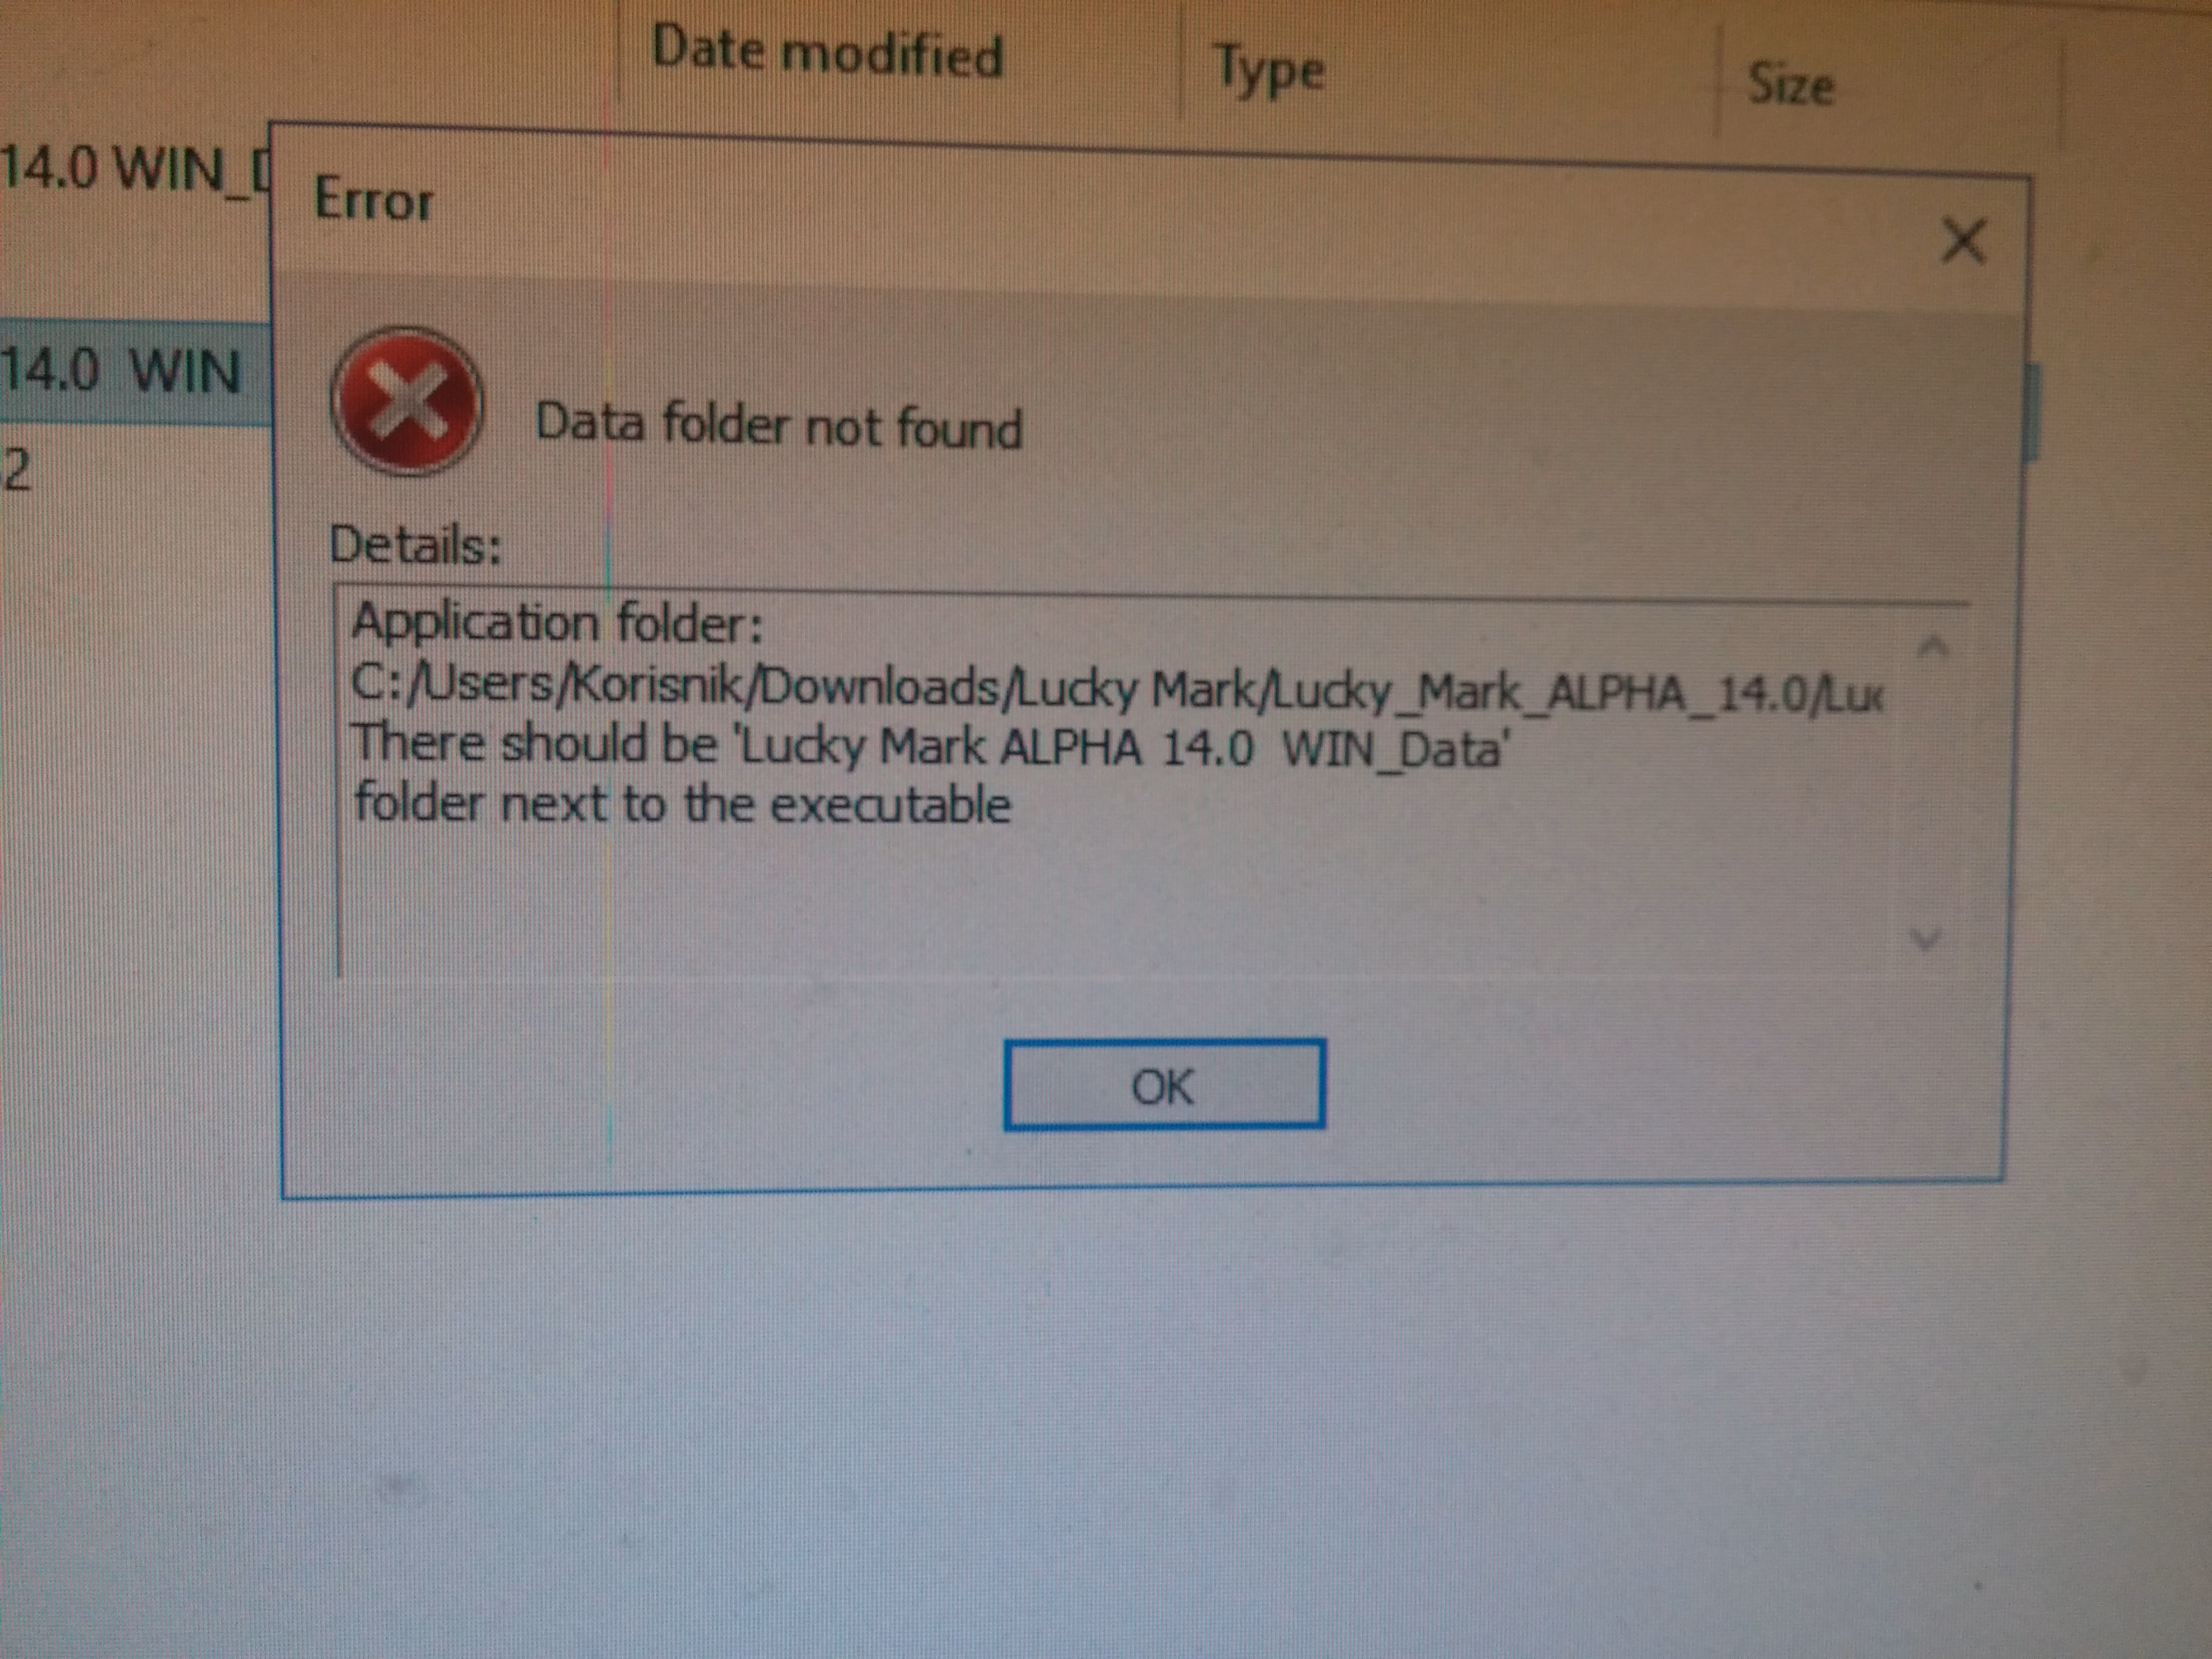2212x1659 pixels.
Task: Click the 'Details:' label
Action: (415, 545)
